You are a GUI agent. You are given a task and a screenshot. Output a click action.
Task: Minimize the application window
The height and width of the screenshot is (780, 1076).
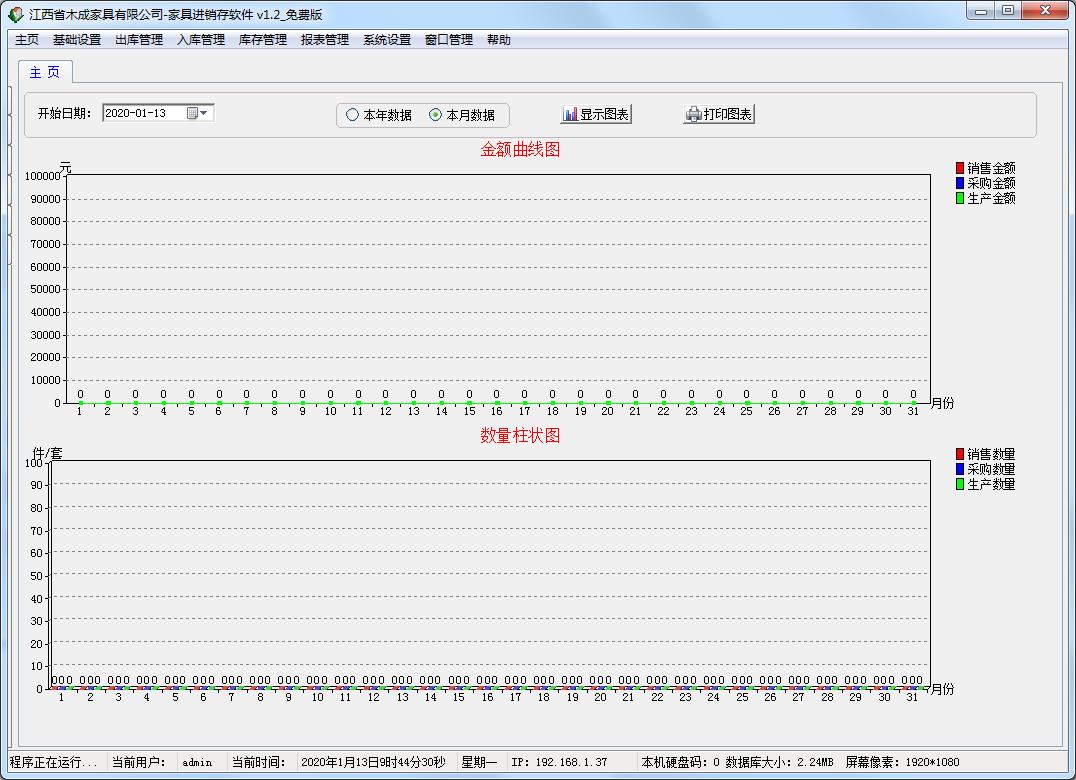(981, 11)
